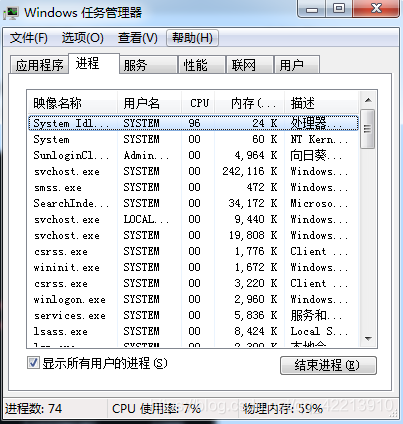Click the scrollbar down arrow
This screenshot has width=403, height=424.
tap(368, 338)
